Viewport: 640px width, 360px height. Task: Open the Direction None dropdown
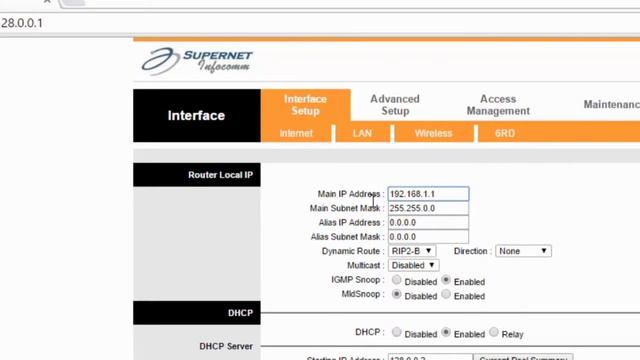(523, 251)
